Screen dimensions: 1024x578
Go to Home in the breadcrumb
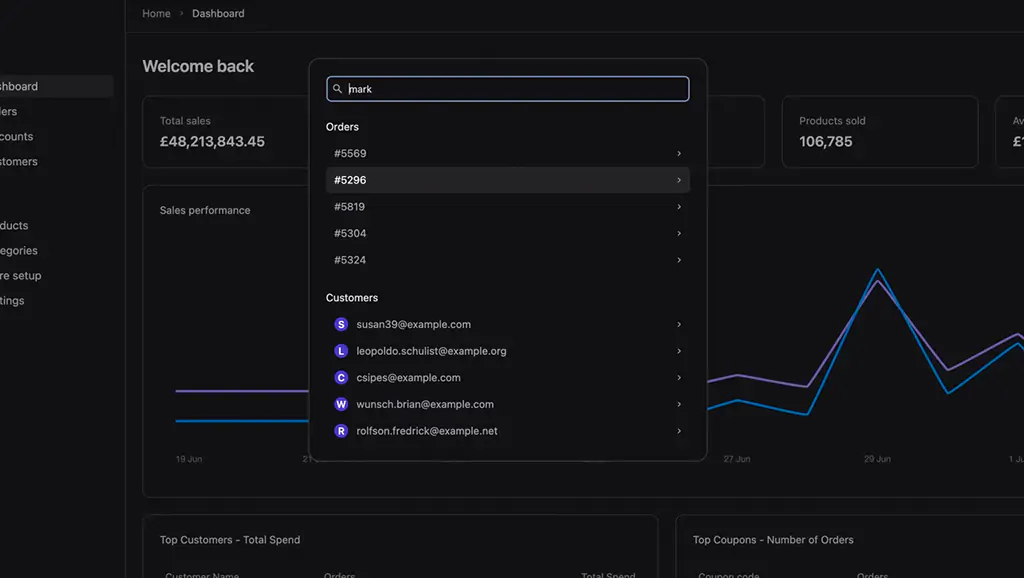click(156, 14)
